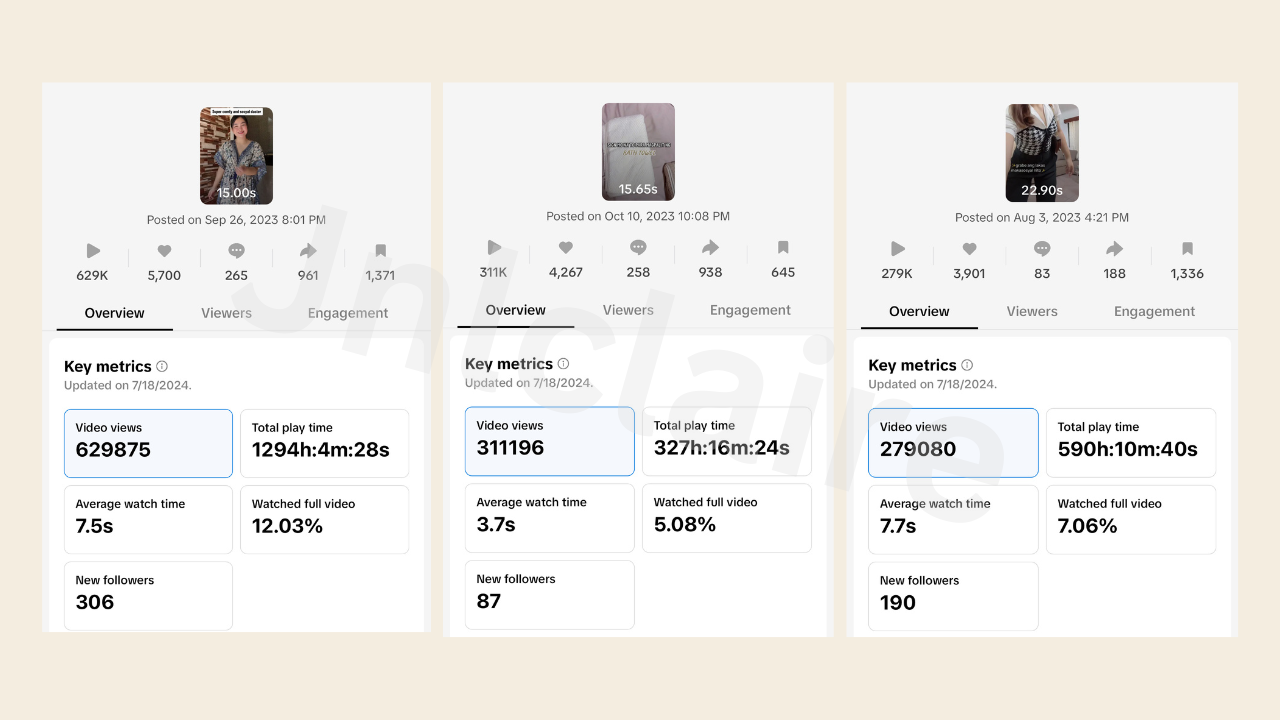Click the bookmark icon above 645
The image size is (1280, 720).
click(783, 247)
